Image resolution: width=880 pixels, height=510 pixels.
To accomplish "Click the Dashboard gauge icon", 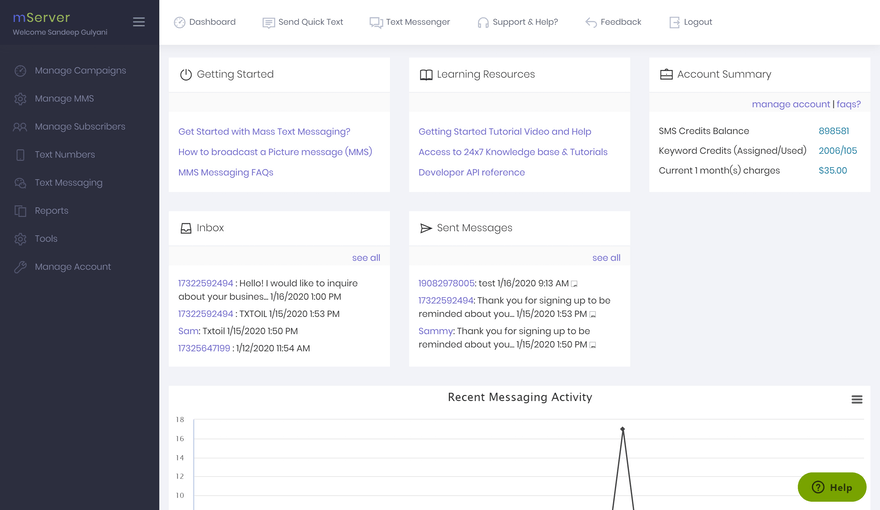I will coord(180,22).
